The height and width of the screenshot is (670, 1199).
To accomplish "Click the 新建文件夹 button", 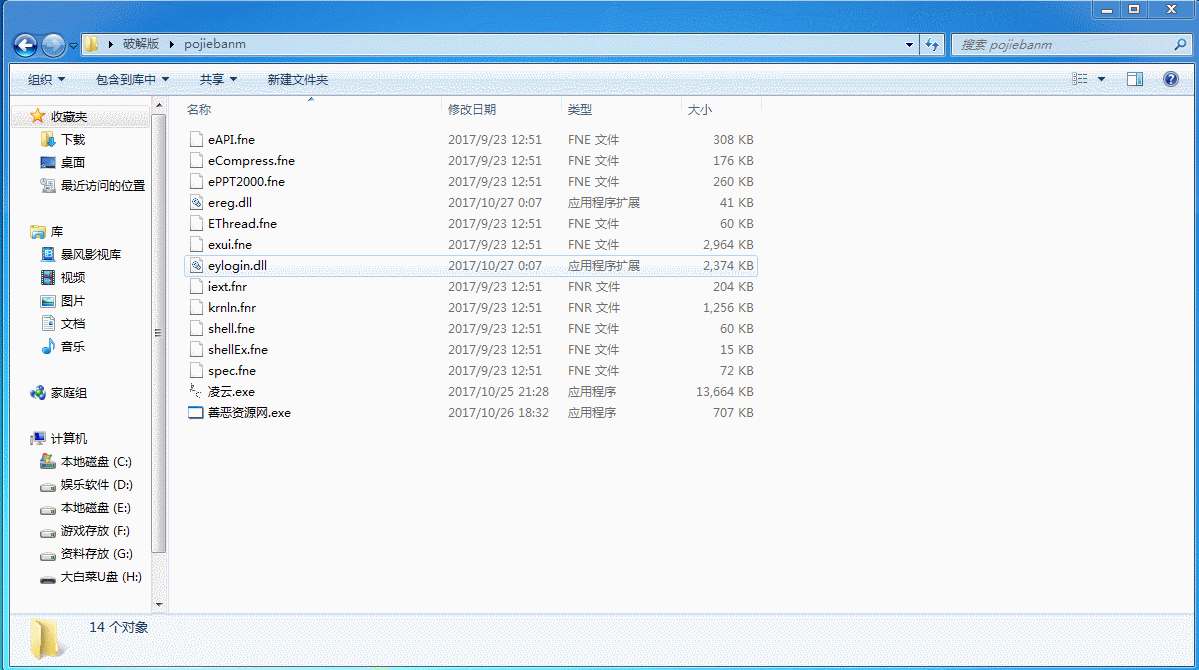I will point(297,79).
